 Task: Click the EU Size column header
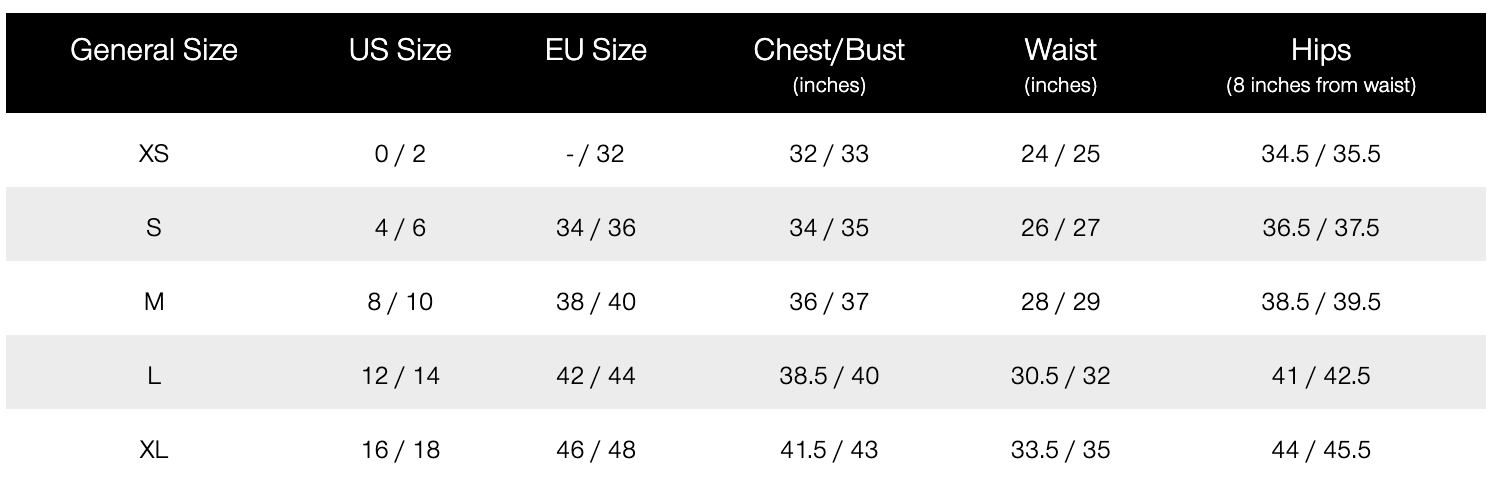(x=595, y=50)
